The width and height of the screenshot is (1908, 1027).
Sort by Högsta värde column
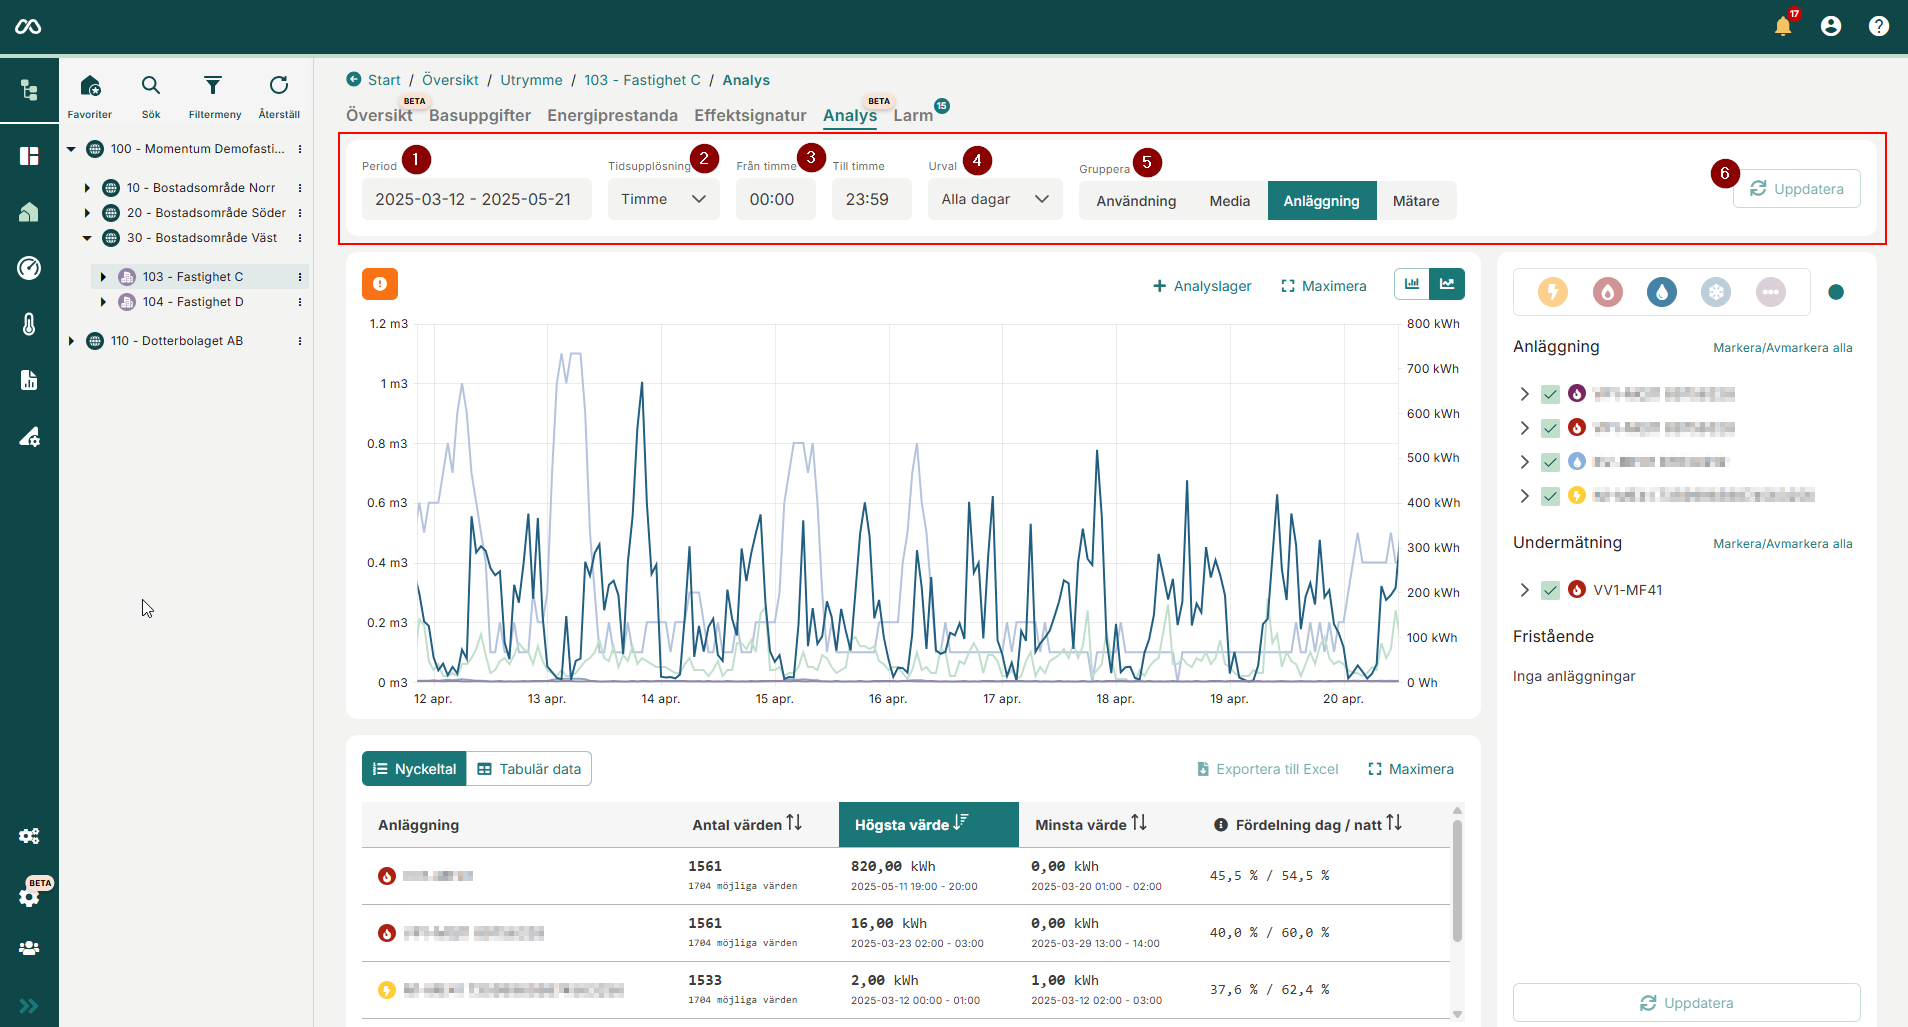coord(928,824)
